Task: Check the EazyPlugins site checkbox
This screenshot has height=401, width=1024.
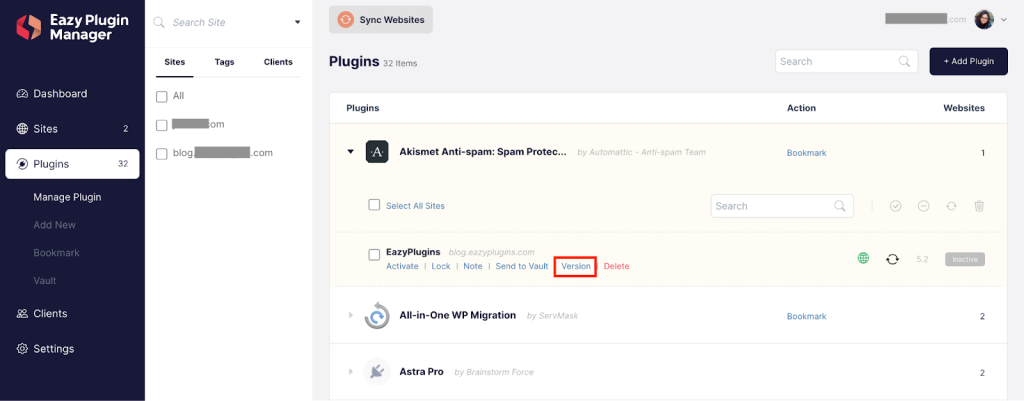Action: pyautogui.click(x=374, y=254)
